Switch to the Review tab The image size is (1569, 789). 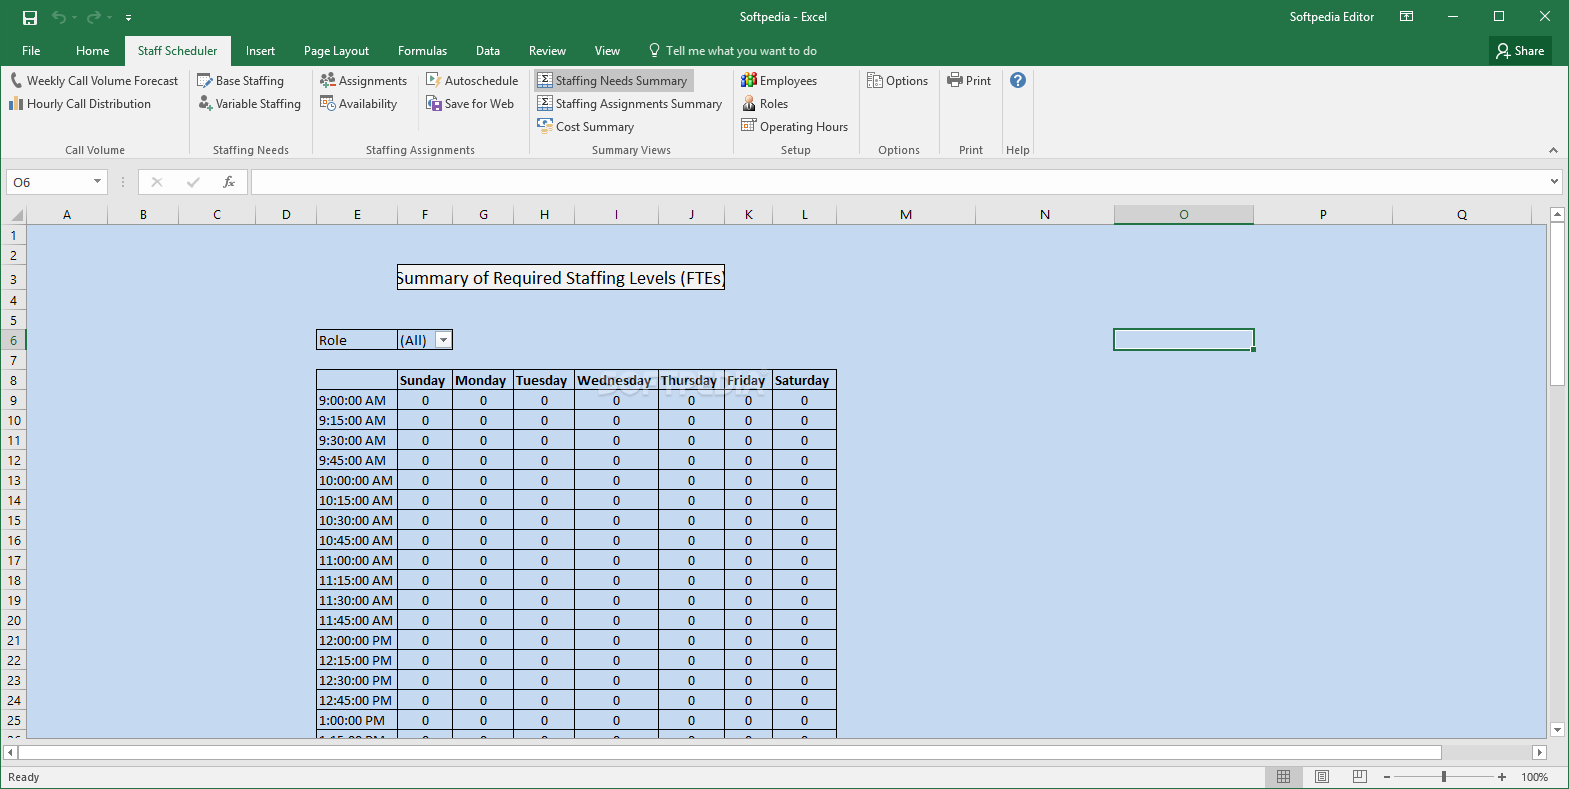pos(547,51)
